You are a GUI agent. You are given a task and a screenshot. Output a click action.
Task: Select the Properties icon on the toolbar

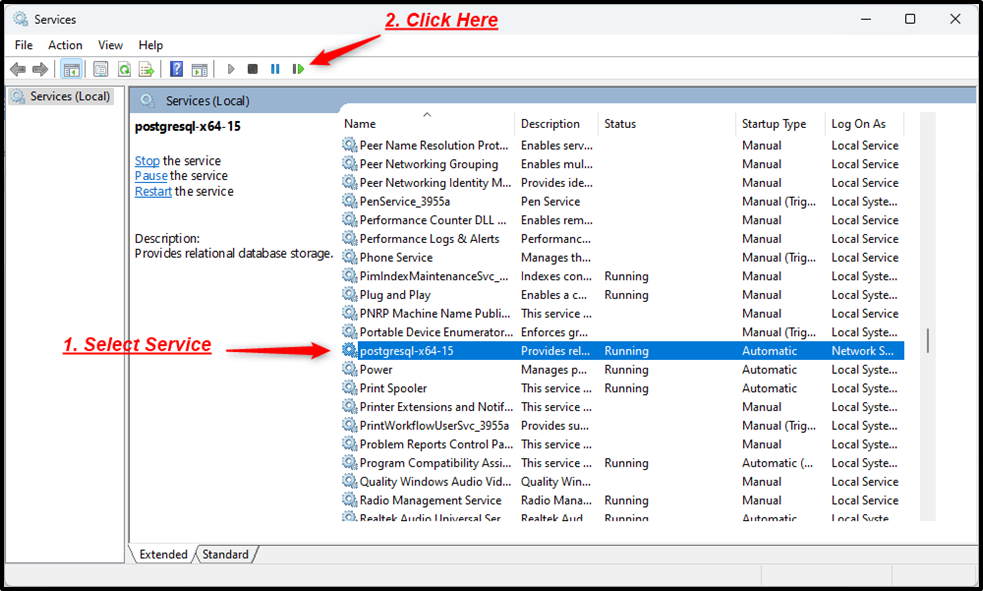101,68
